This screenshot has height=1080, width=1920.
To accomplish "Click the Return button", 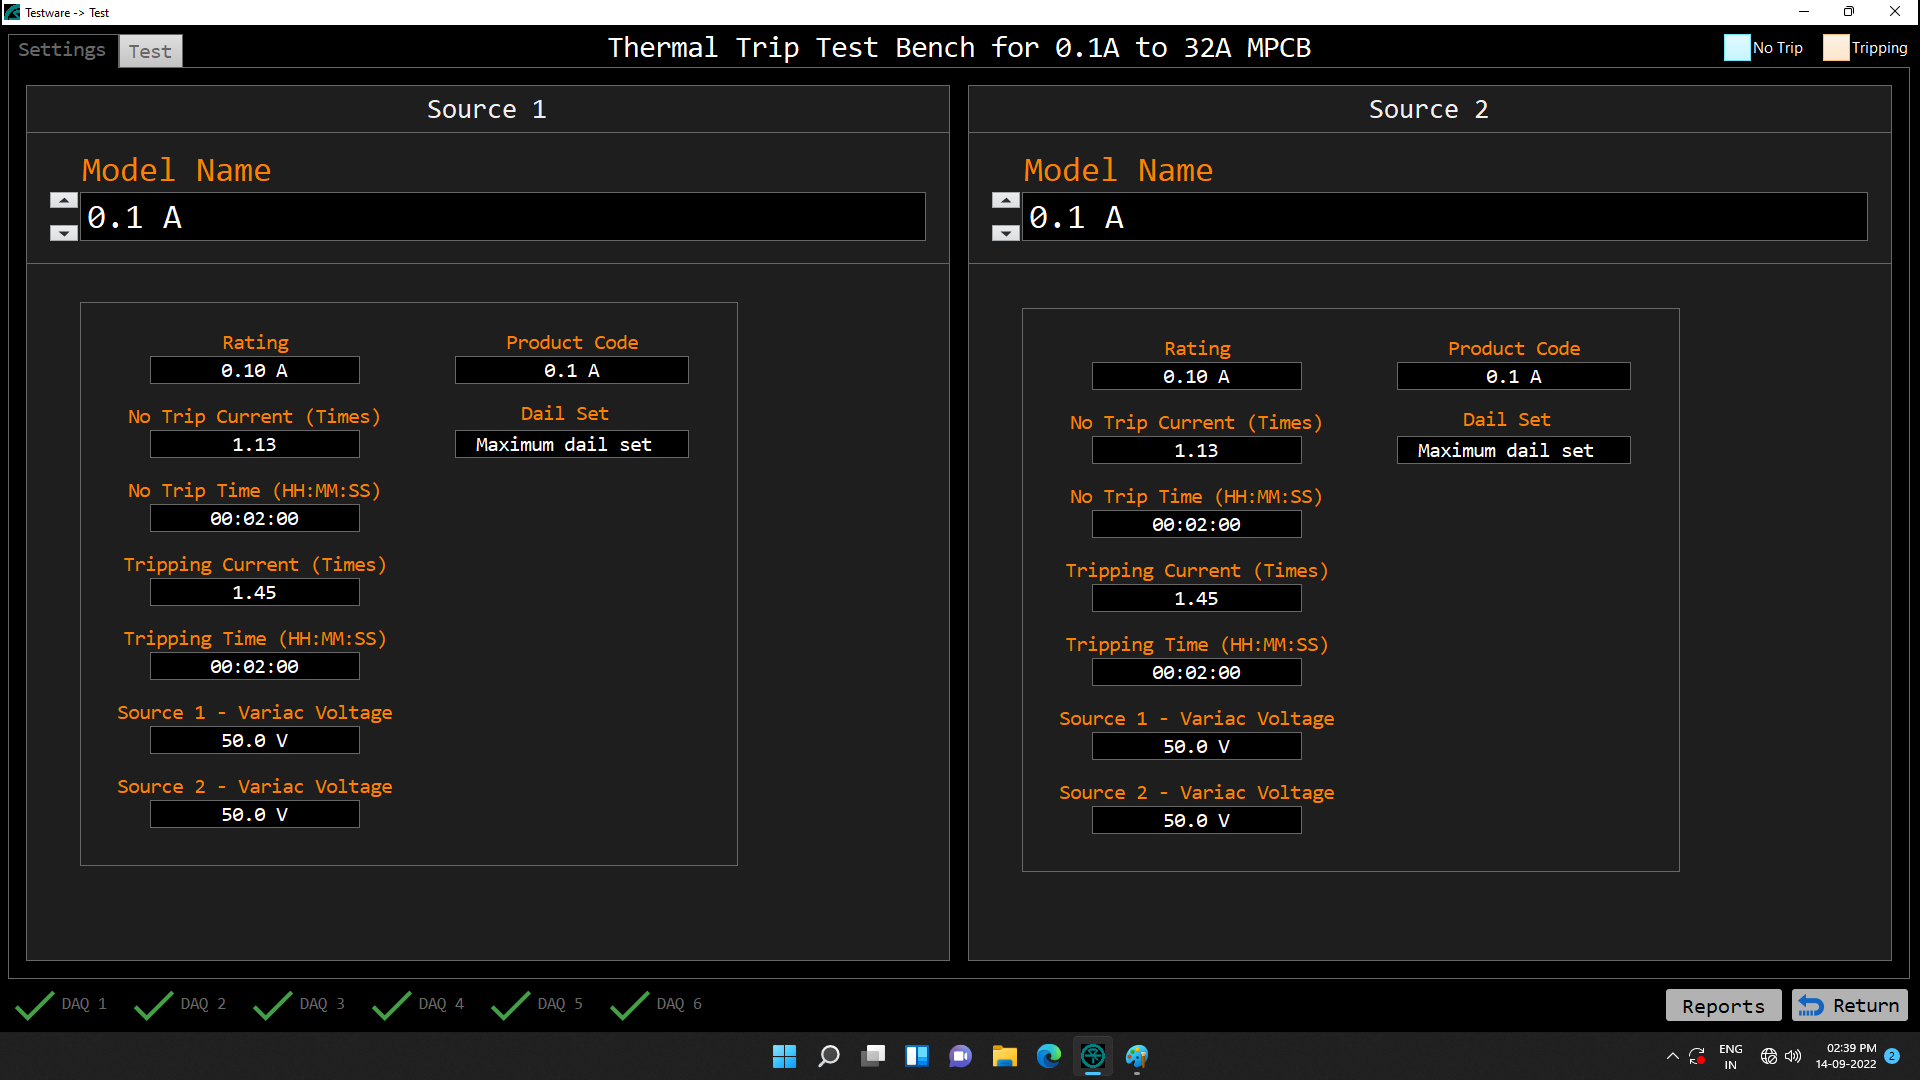I will pyautogui.click(x=1850, y=1006).
